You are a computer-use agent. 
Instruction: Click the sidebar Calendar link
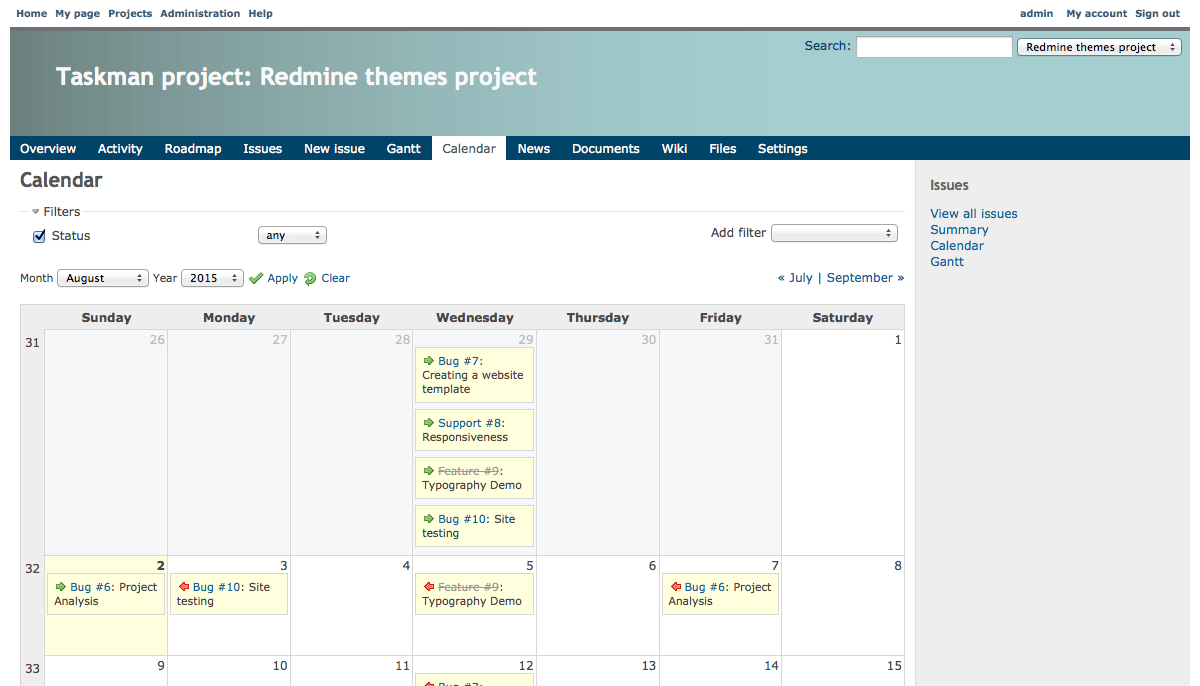tap(957, 245)
